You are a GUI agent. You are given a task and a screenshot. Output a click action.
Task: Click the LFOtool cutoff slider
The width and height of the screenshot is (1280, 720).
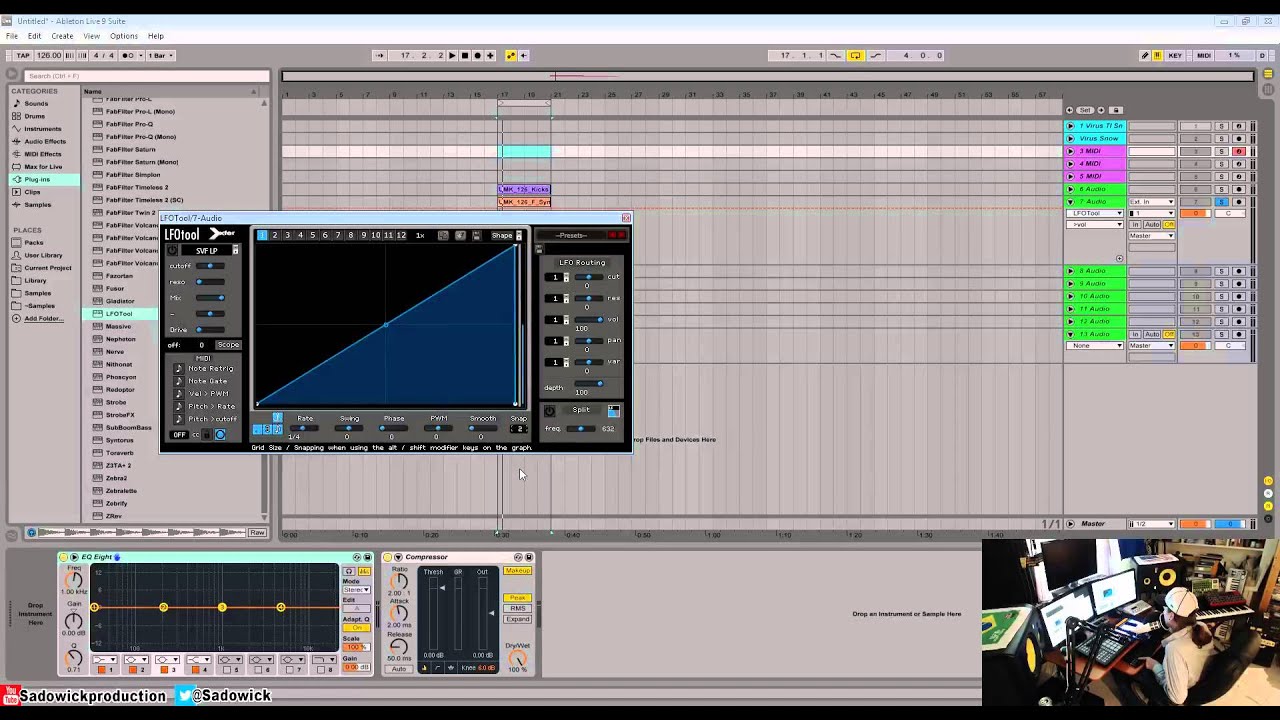[x=212, y=266]
